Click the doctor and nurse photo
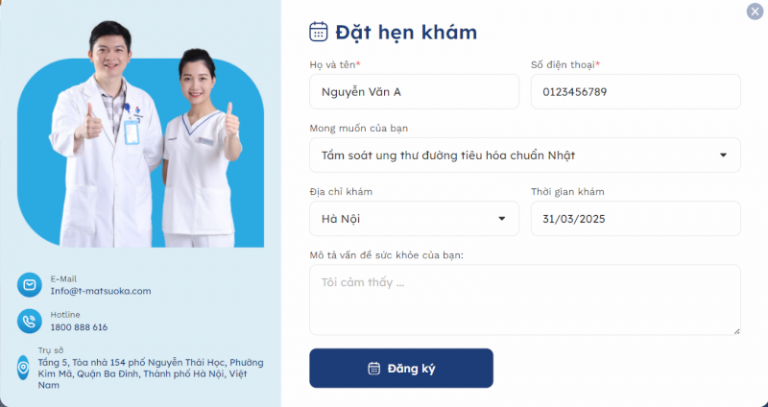This screenshot has width=768, height=407. coord(141,134)
